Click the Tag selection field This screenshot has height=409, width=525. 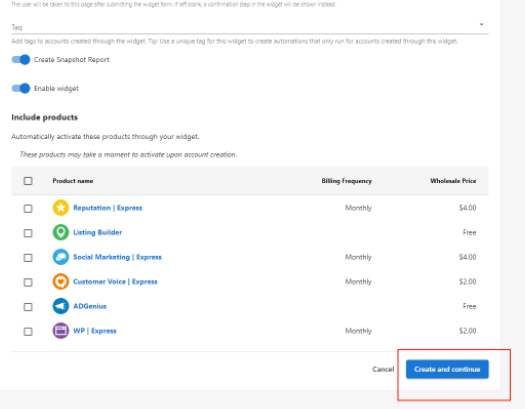click(250, 27)
